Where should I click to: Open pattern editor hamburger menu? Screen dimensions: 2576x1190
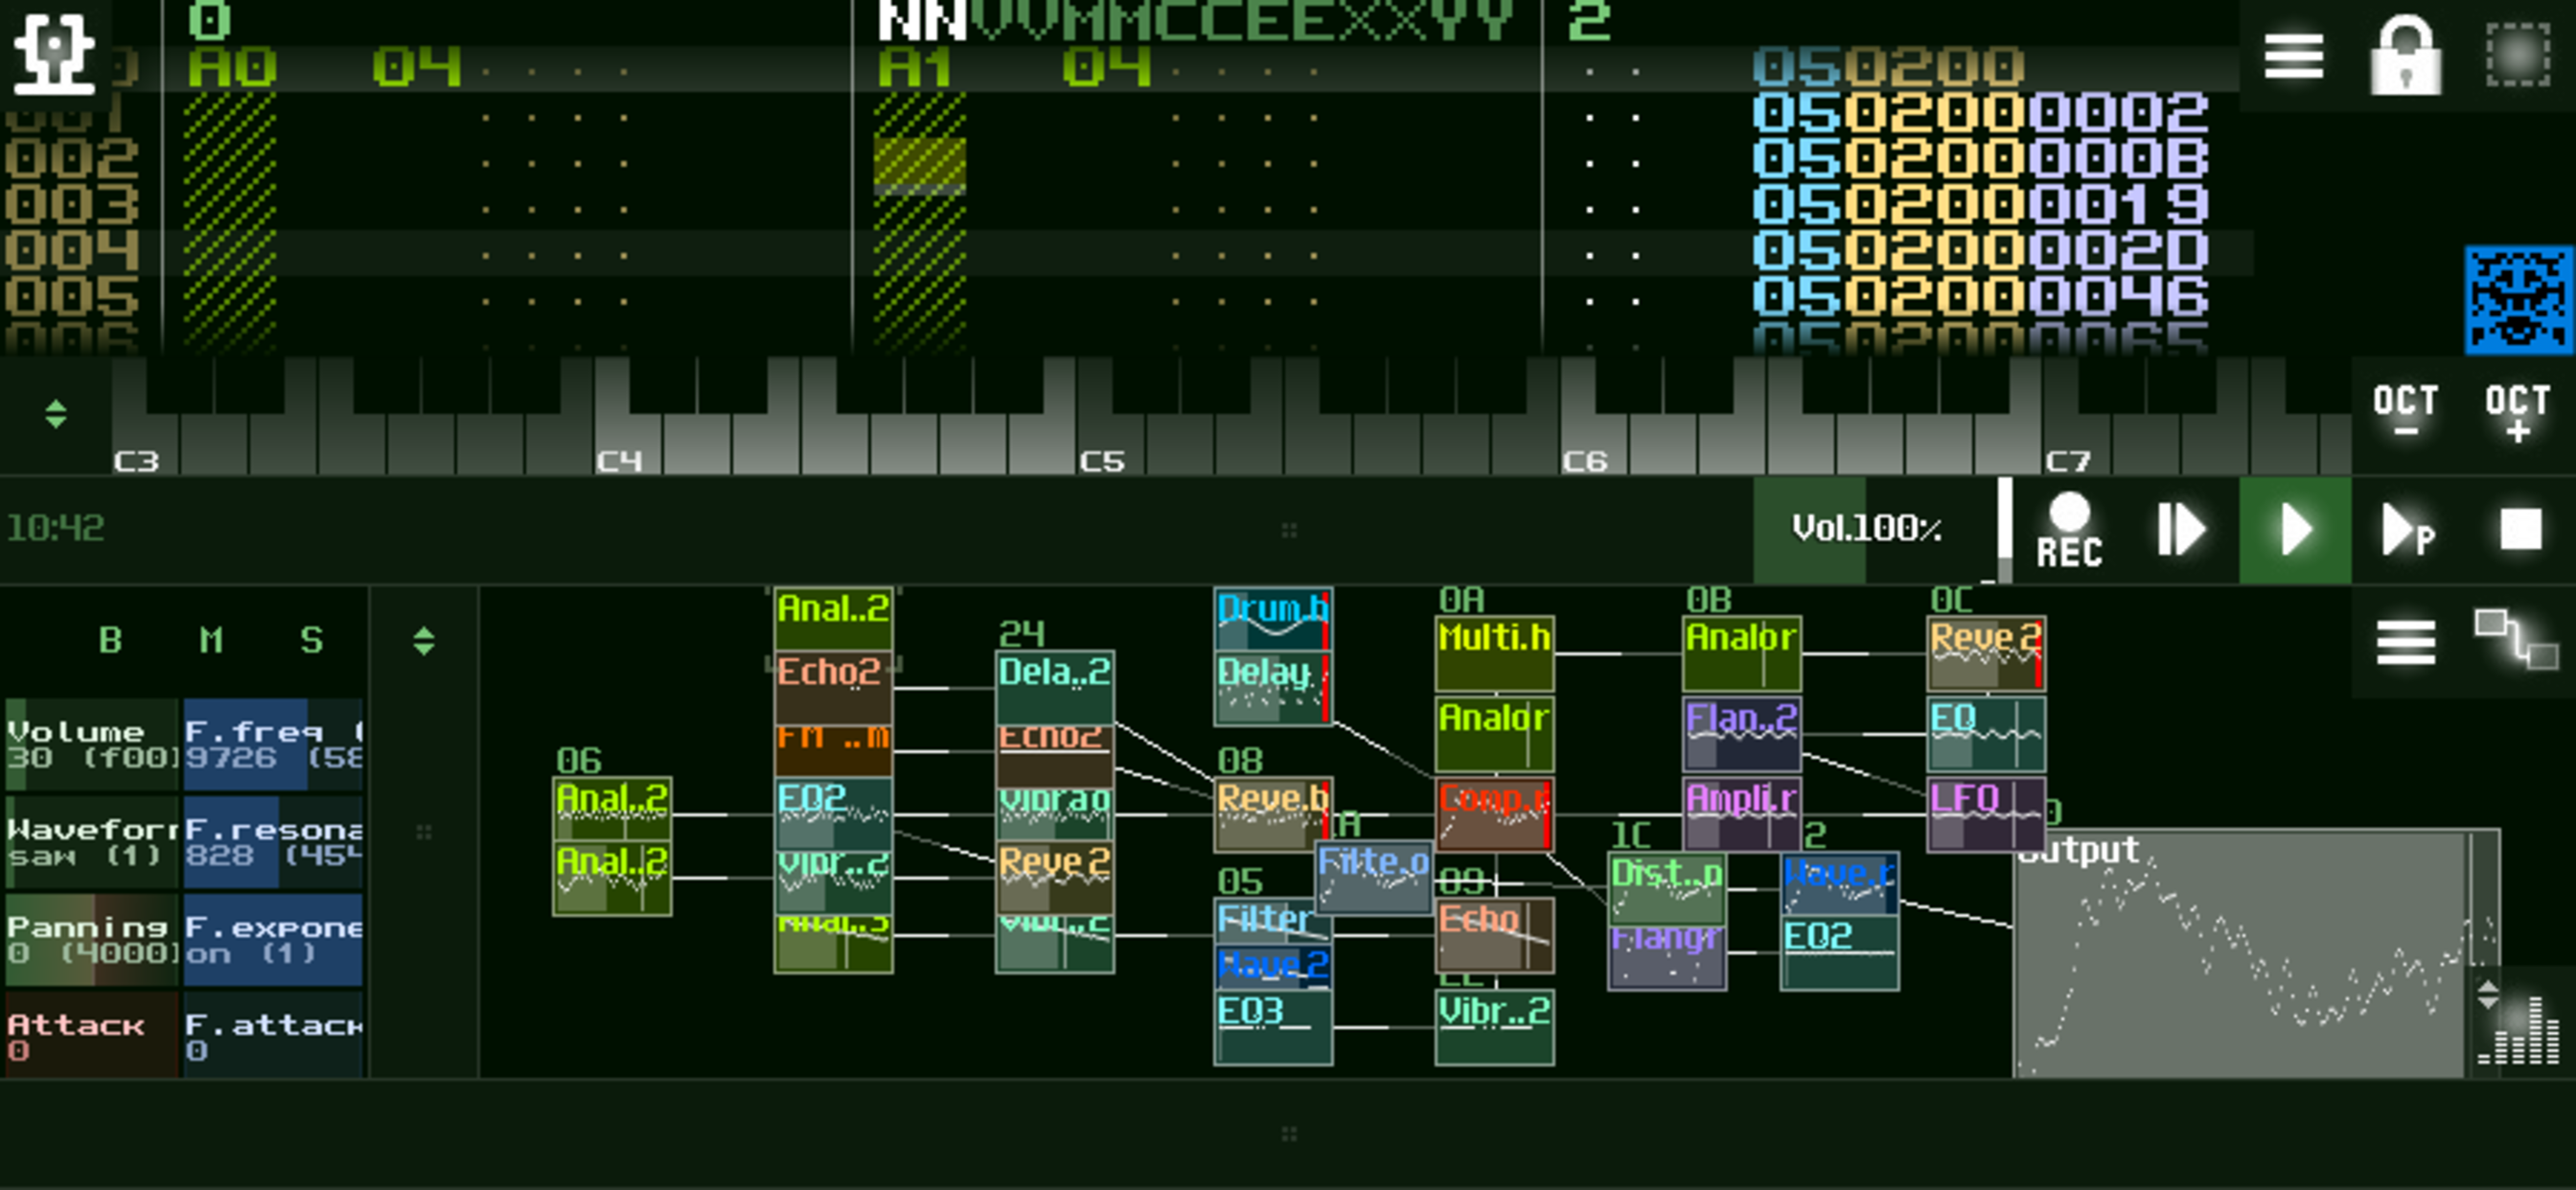tap(2293, 54)
